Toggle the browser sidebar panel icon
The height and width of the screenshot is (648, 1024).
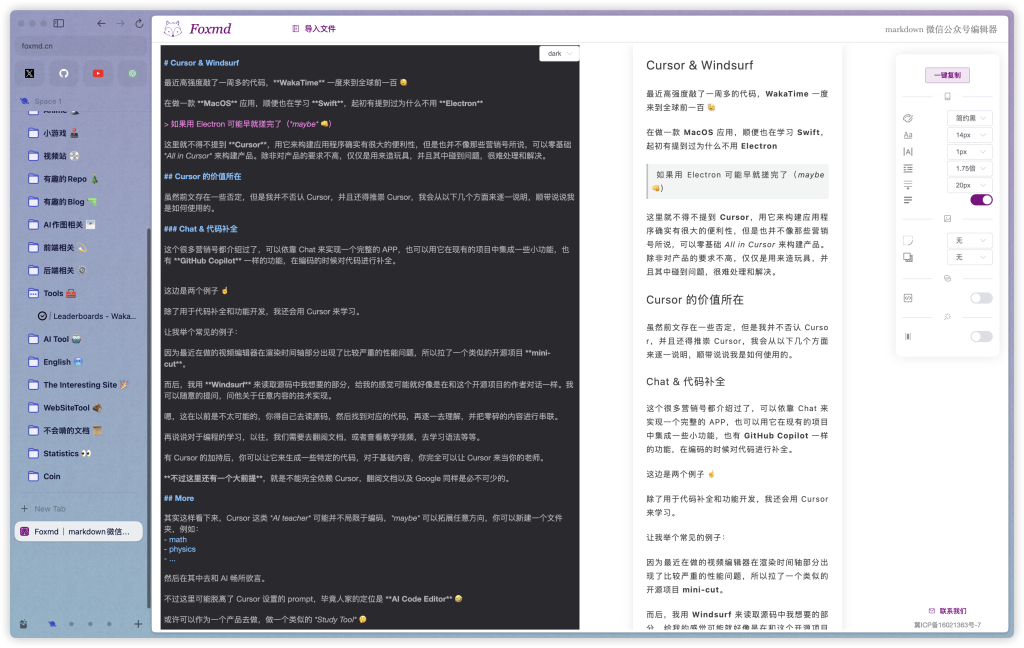(59, 23)
